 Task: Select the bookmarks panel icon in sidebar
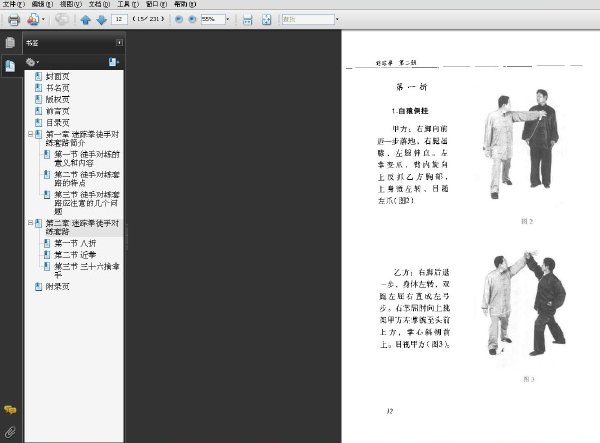click(x=10, y=66)
